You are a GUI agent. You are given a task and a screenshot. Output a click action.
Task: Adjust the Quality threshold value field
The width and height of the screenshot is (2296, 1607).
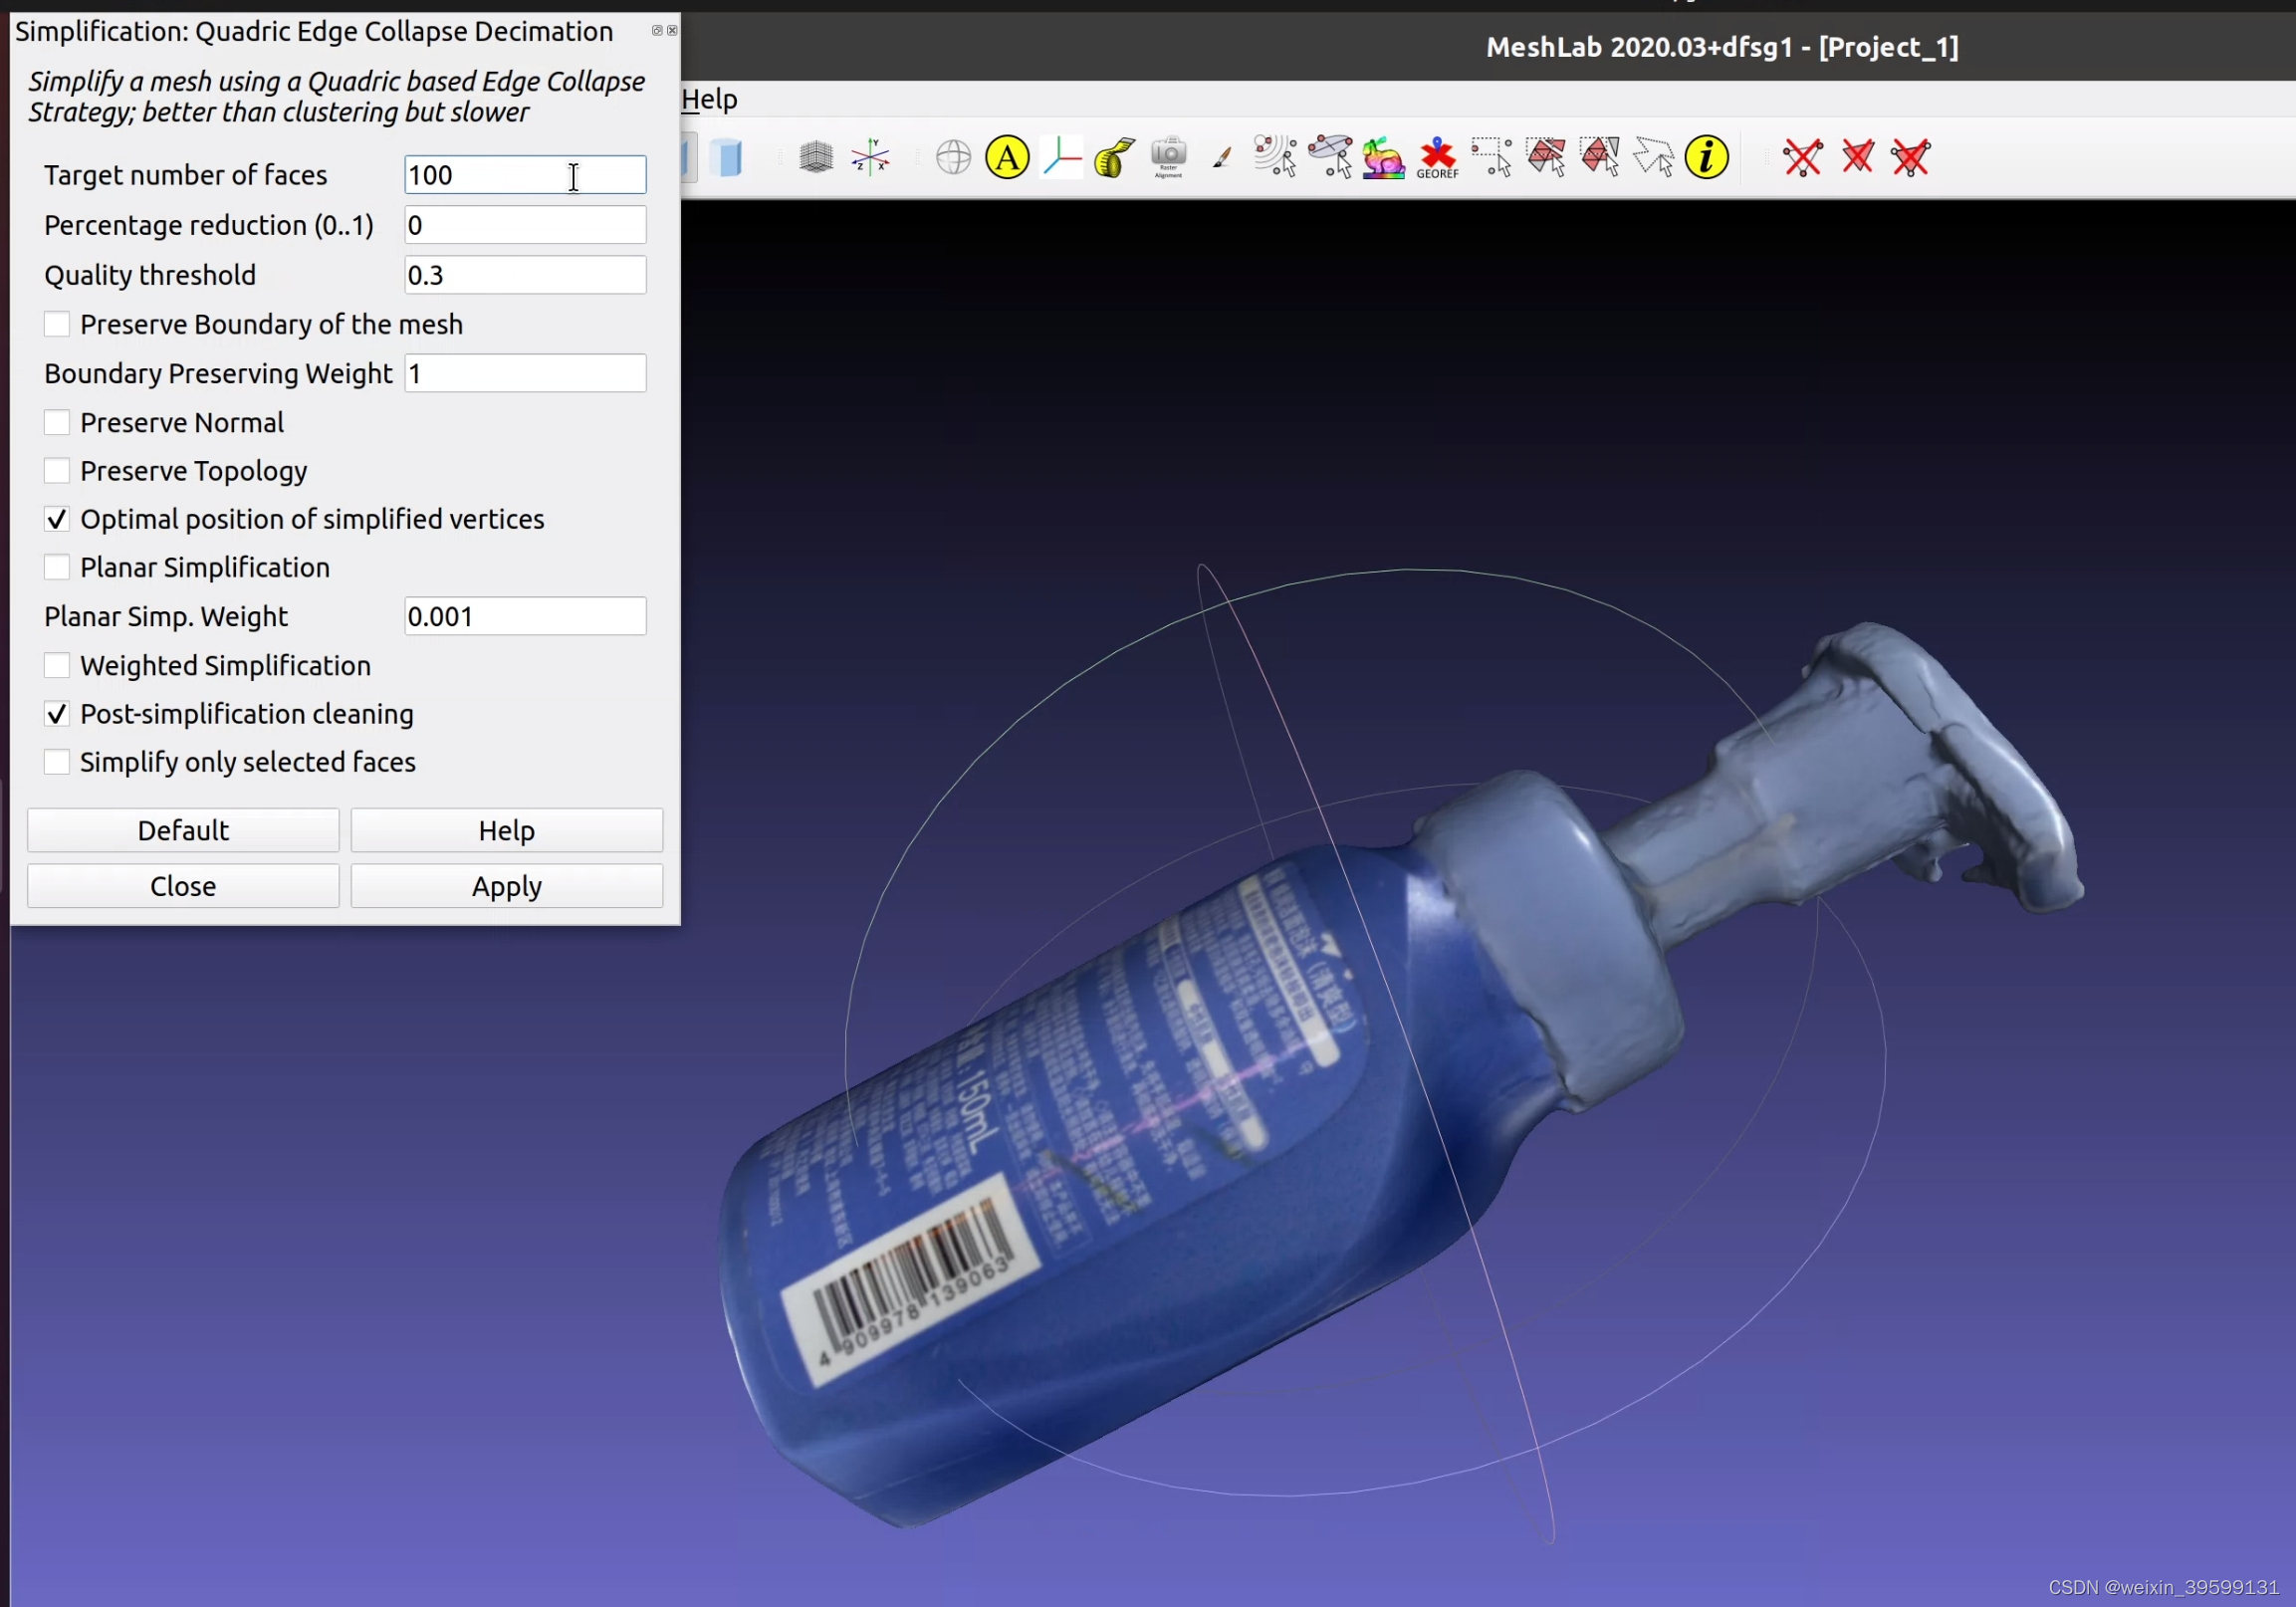tap(524, 274)
